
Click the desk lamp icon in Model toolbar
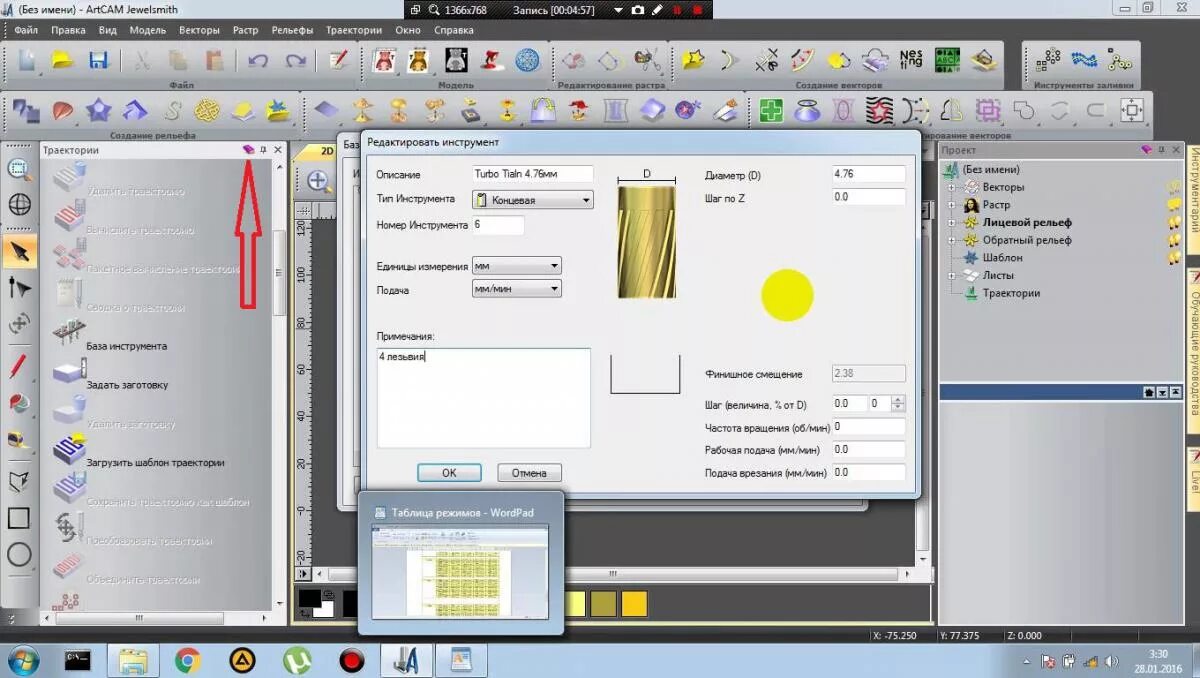[491, 60]
